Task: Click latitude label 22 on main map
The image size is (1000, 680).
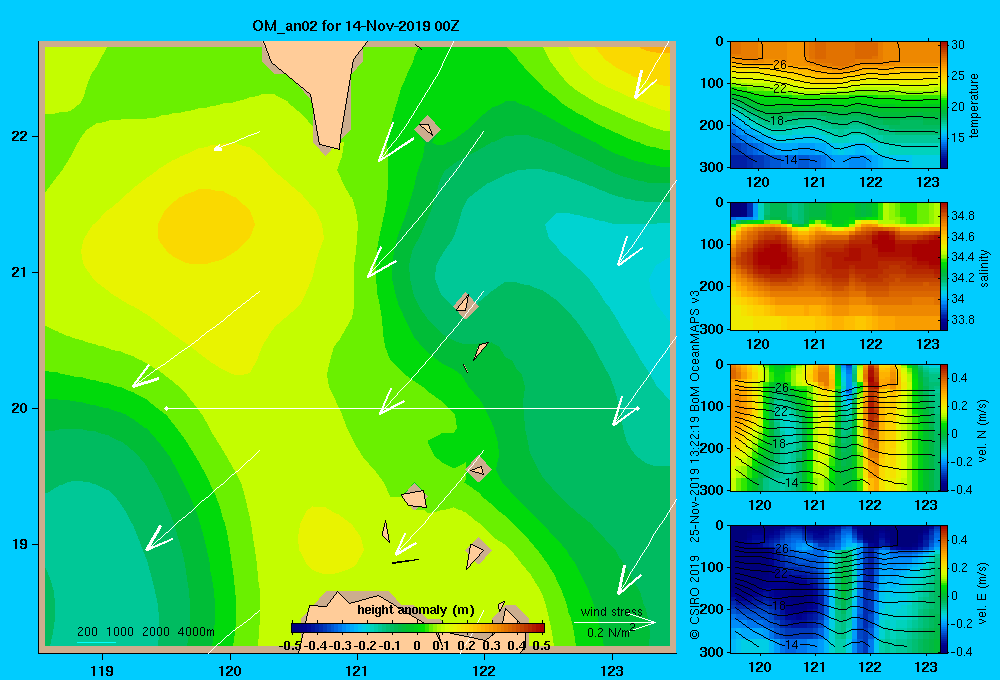Action: [x=20, y=137]
